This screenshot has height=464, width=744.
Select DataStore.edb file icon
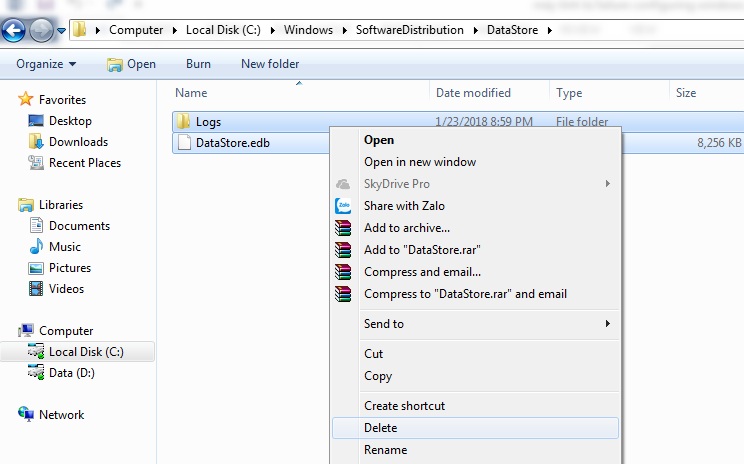pos(184,142)
